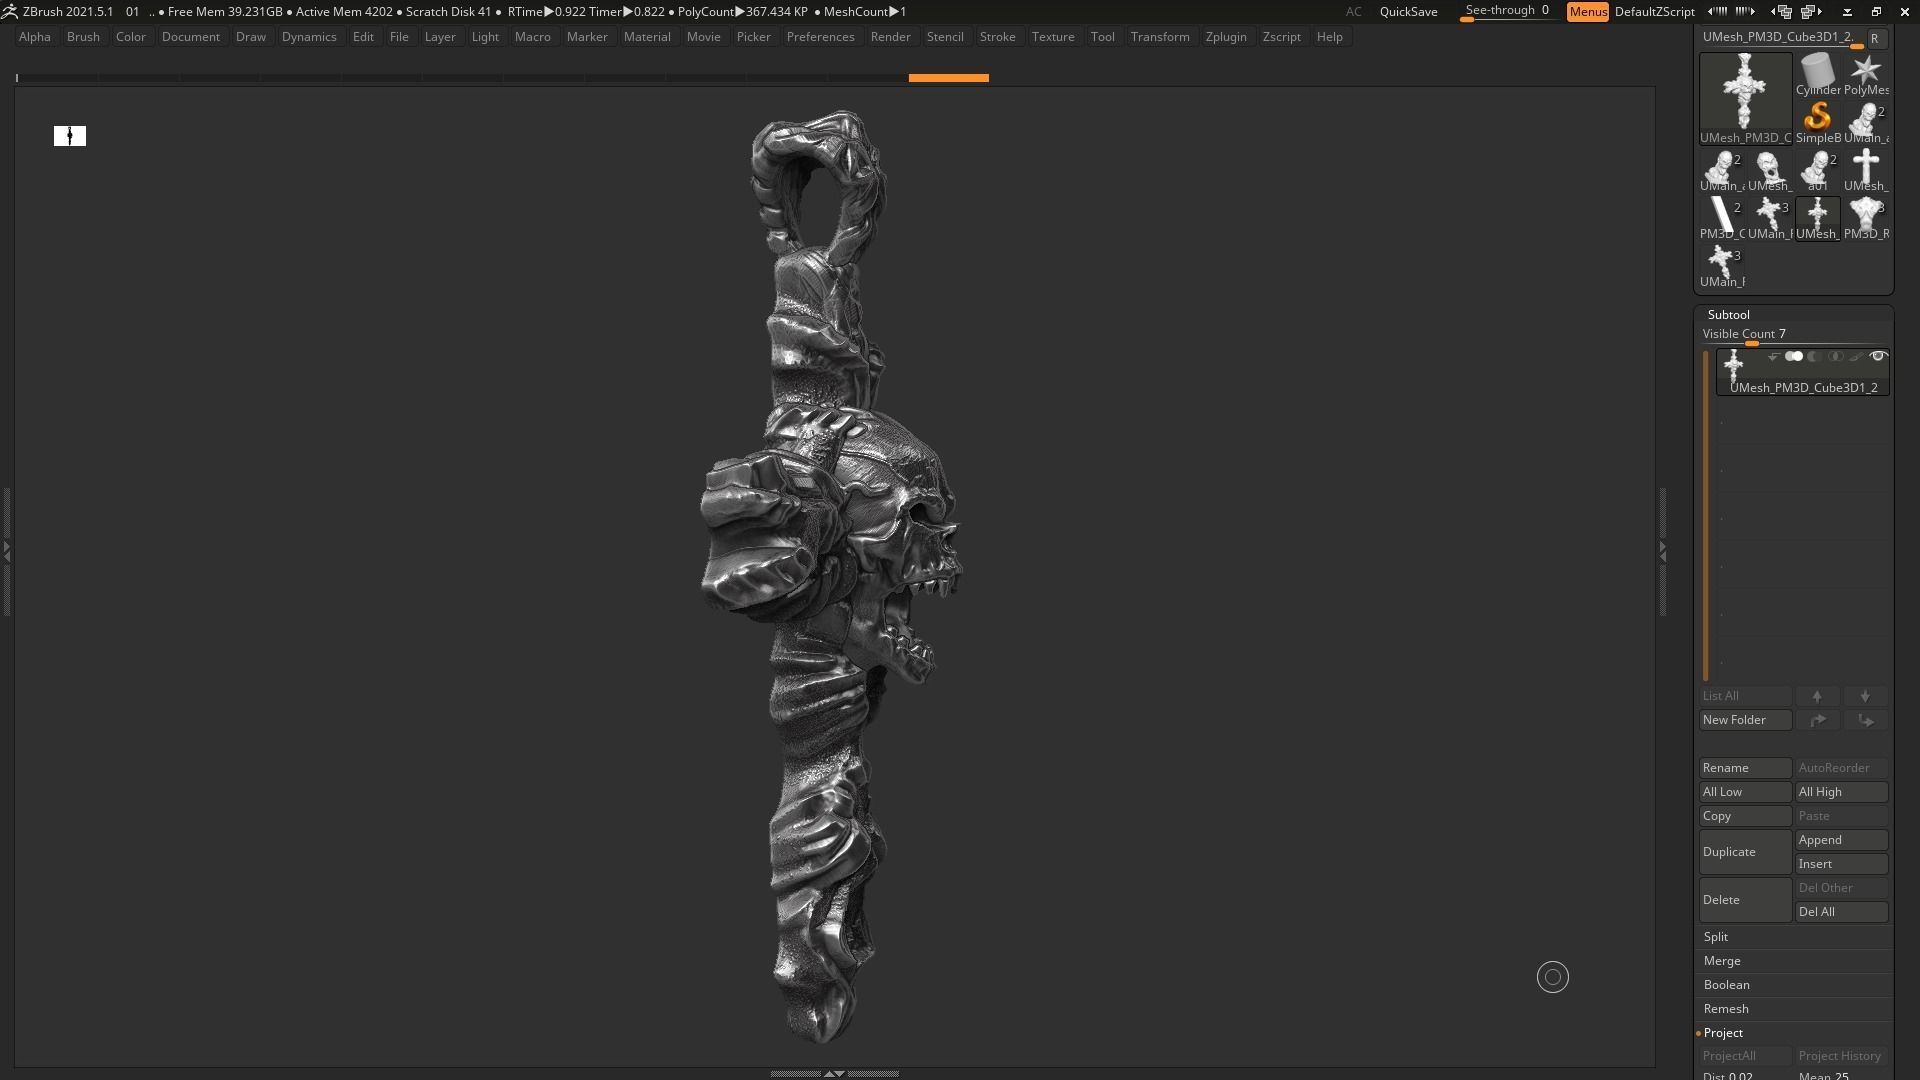This screenshot has height=1080, width=1920.
Task: Click the AC auto-collapse indicator
Action: (x=1353, y=11)
